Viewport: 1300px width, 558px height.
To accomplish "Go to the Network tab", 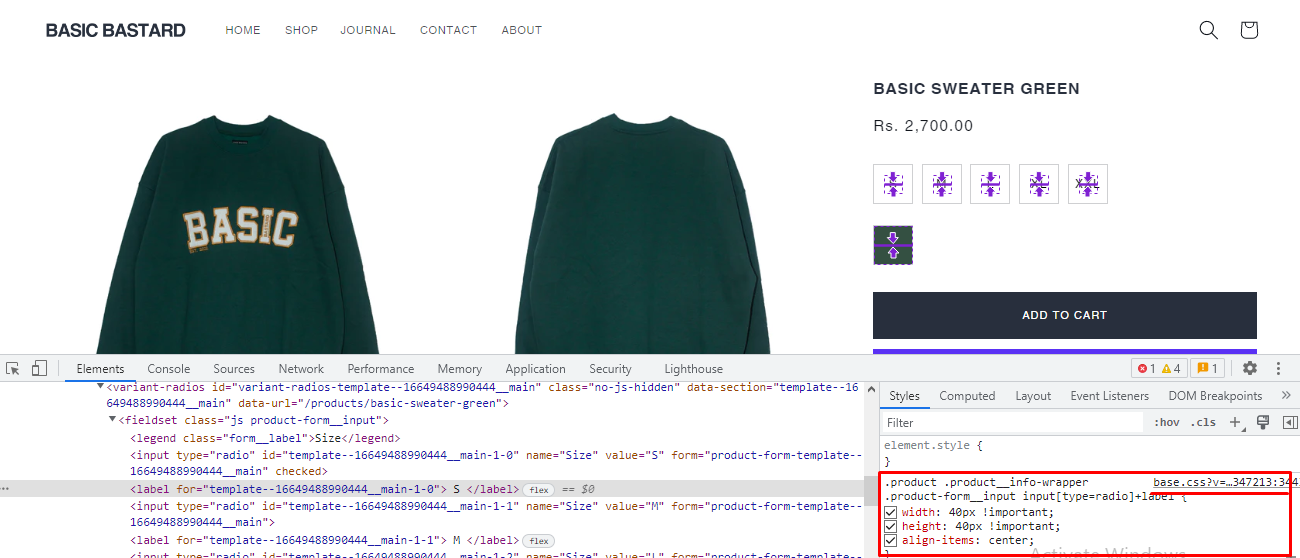I will click(301, 368).
